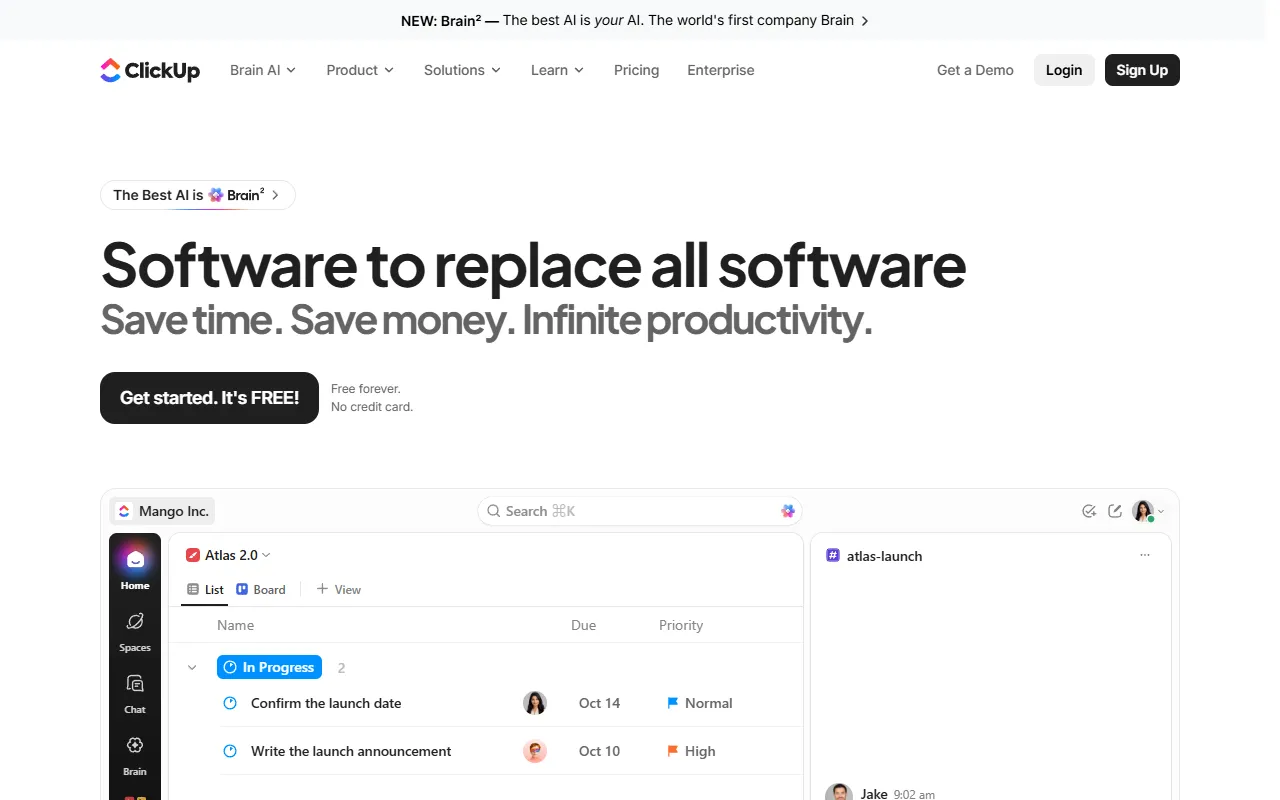Click Get started. It's FREE! button
The width and height of the screenshot is (1280, 800).
pyautogui.click(x=209, y=398)
